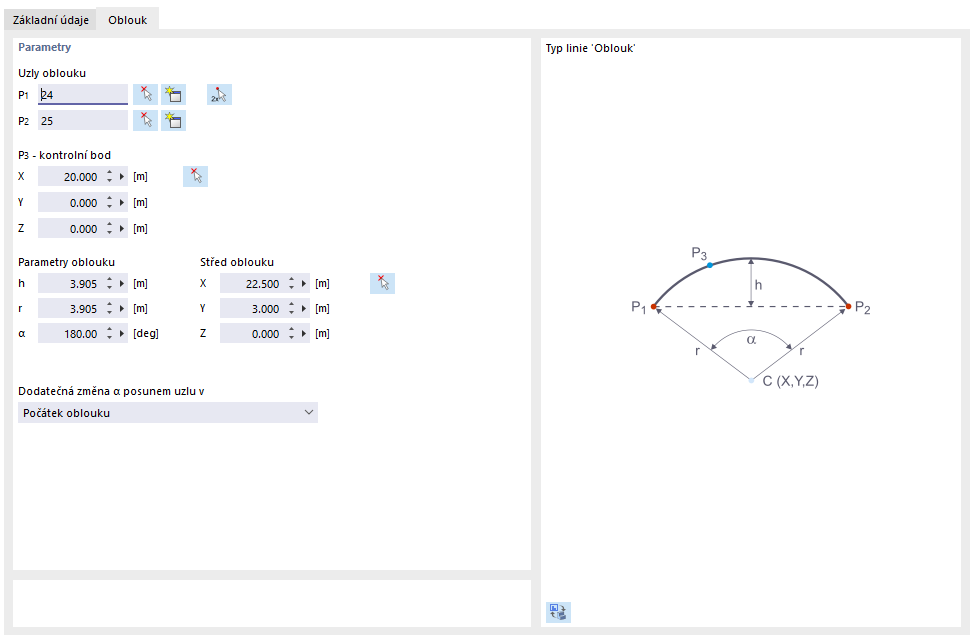
Task: Click the 2x multi-select nodes icon
Action: tap(219, 95)
